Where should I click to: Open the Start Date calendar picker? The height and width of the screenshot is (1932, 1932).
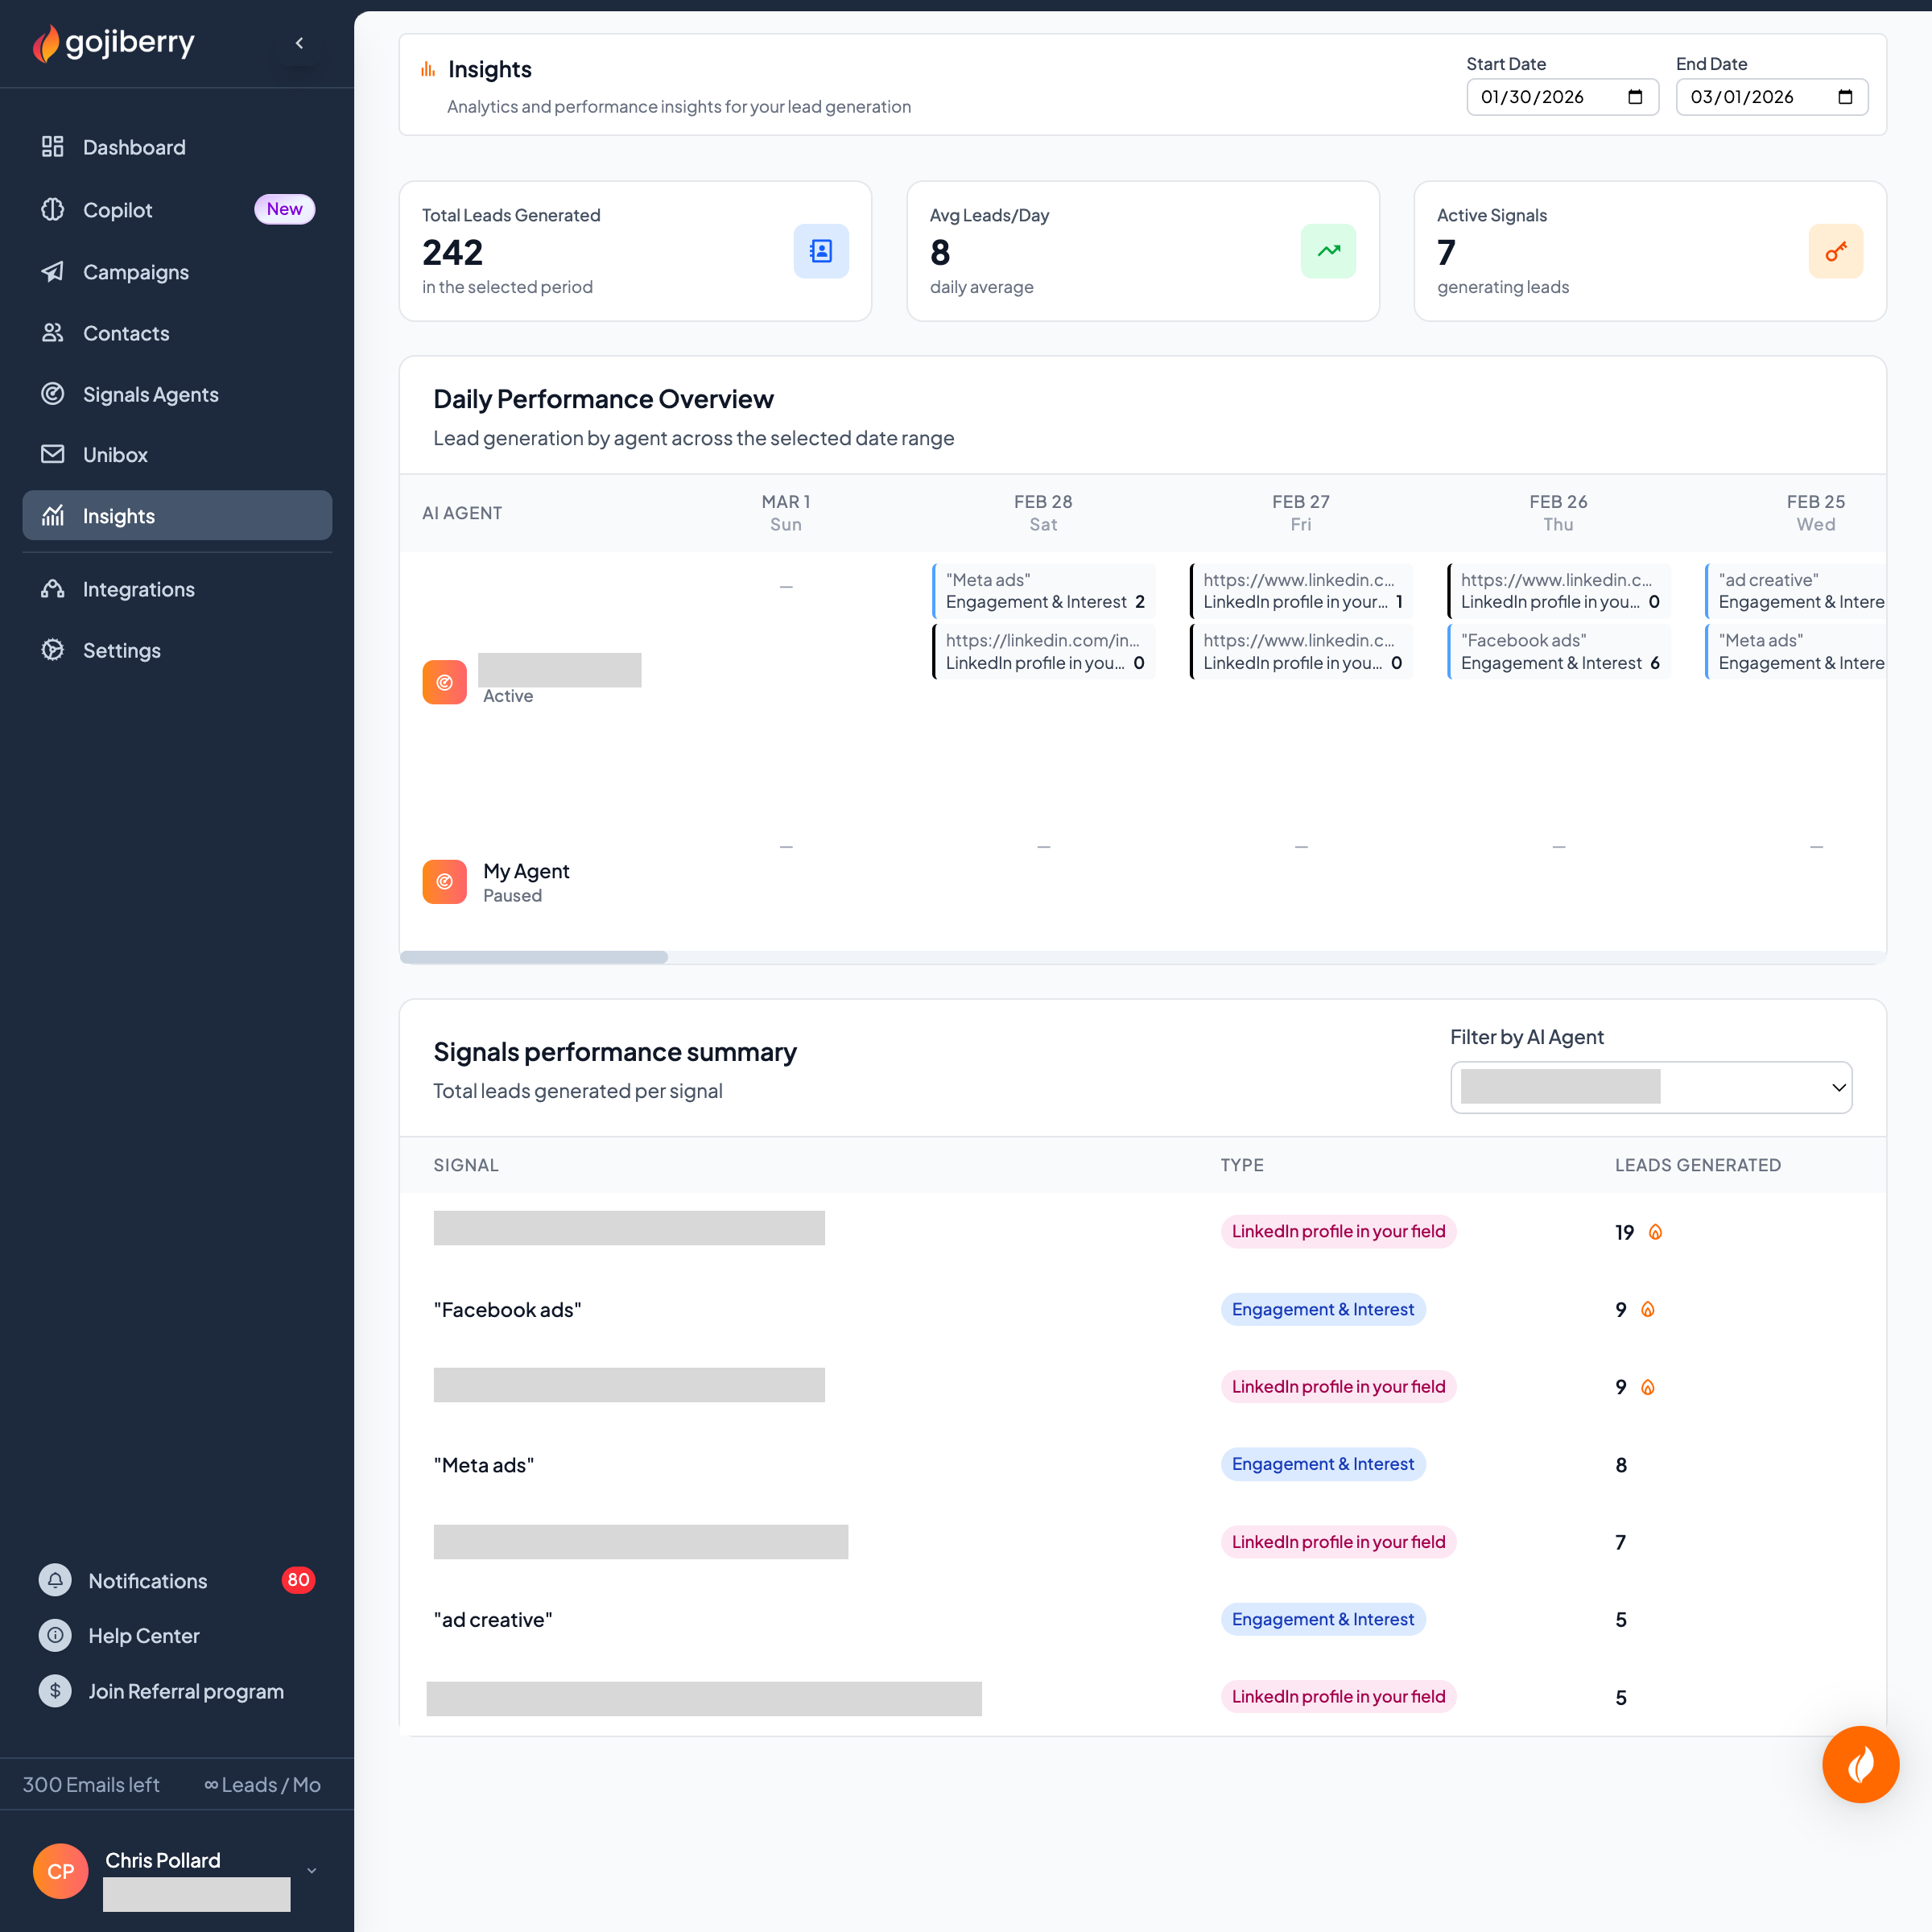pos(1636,97)
